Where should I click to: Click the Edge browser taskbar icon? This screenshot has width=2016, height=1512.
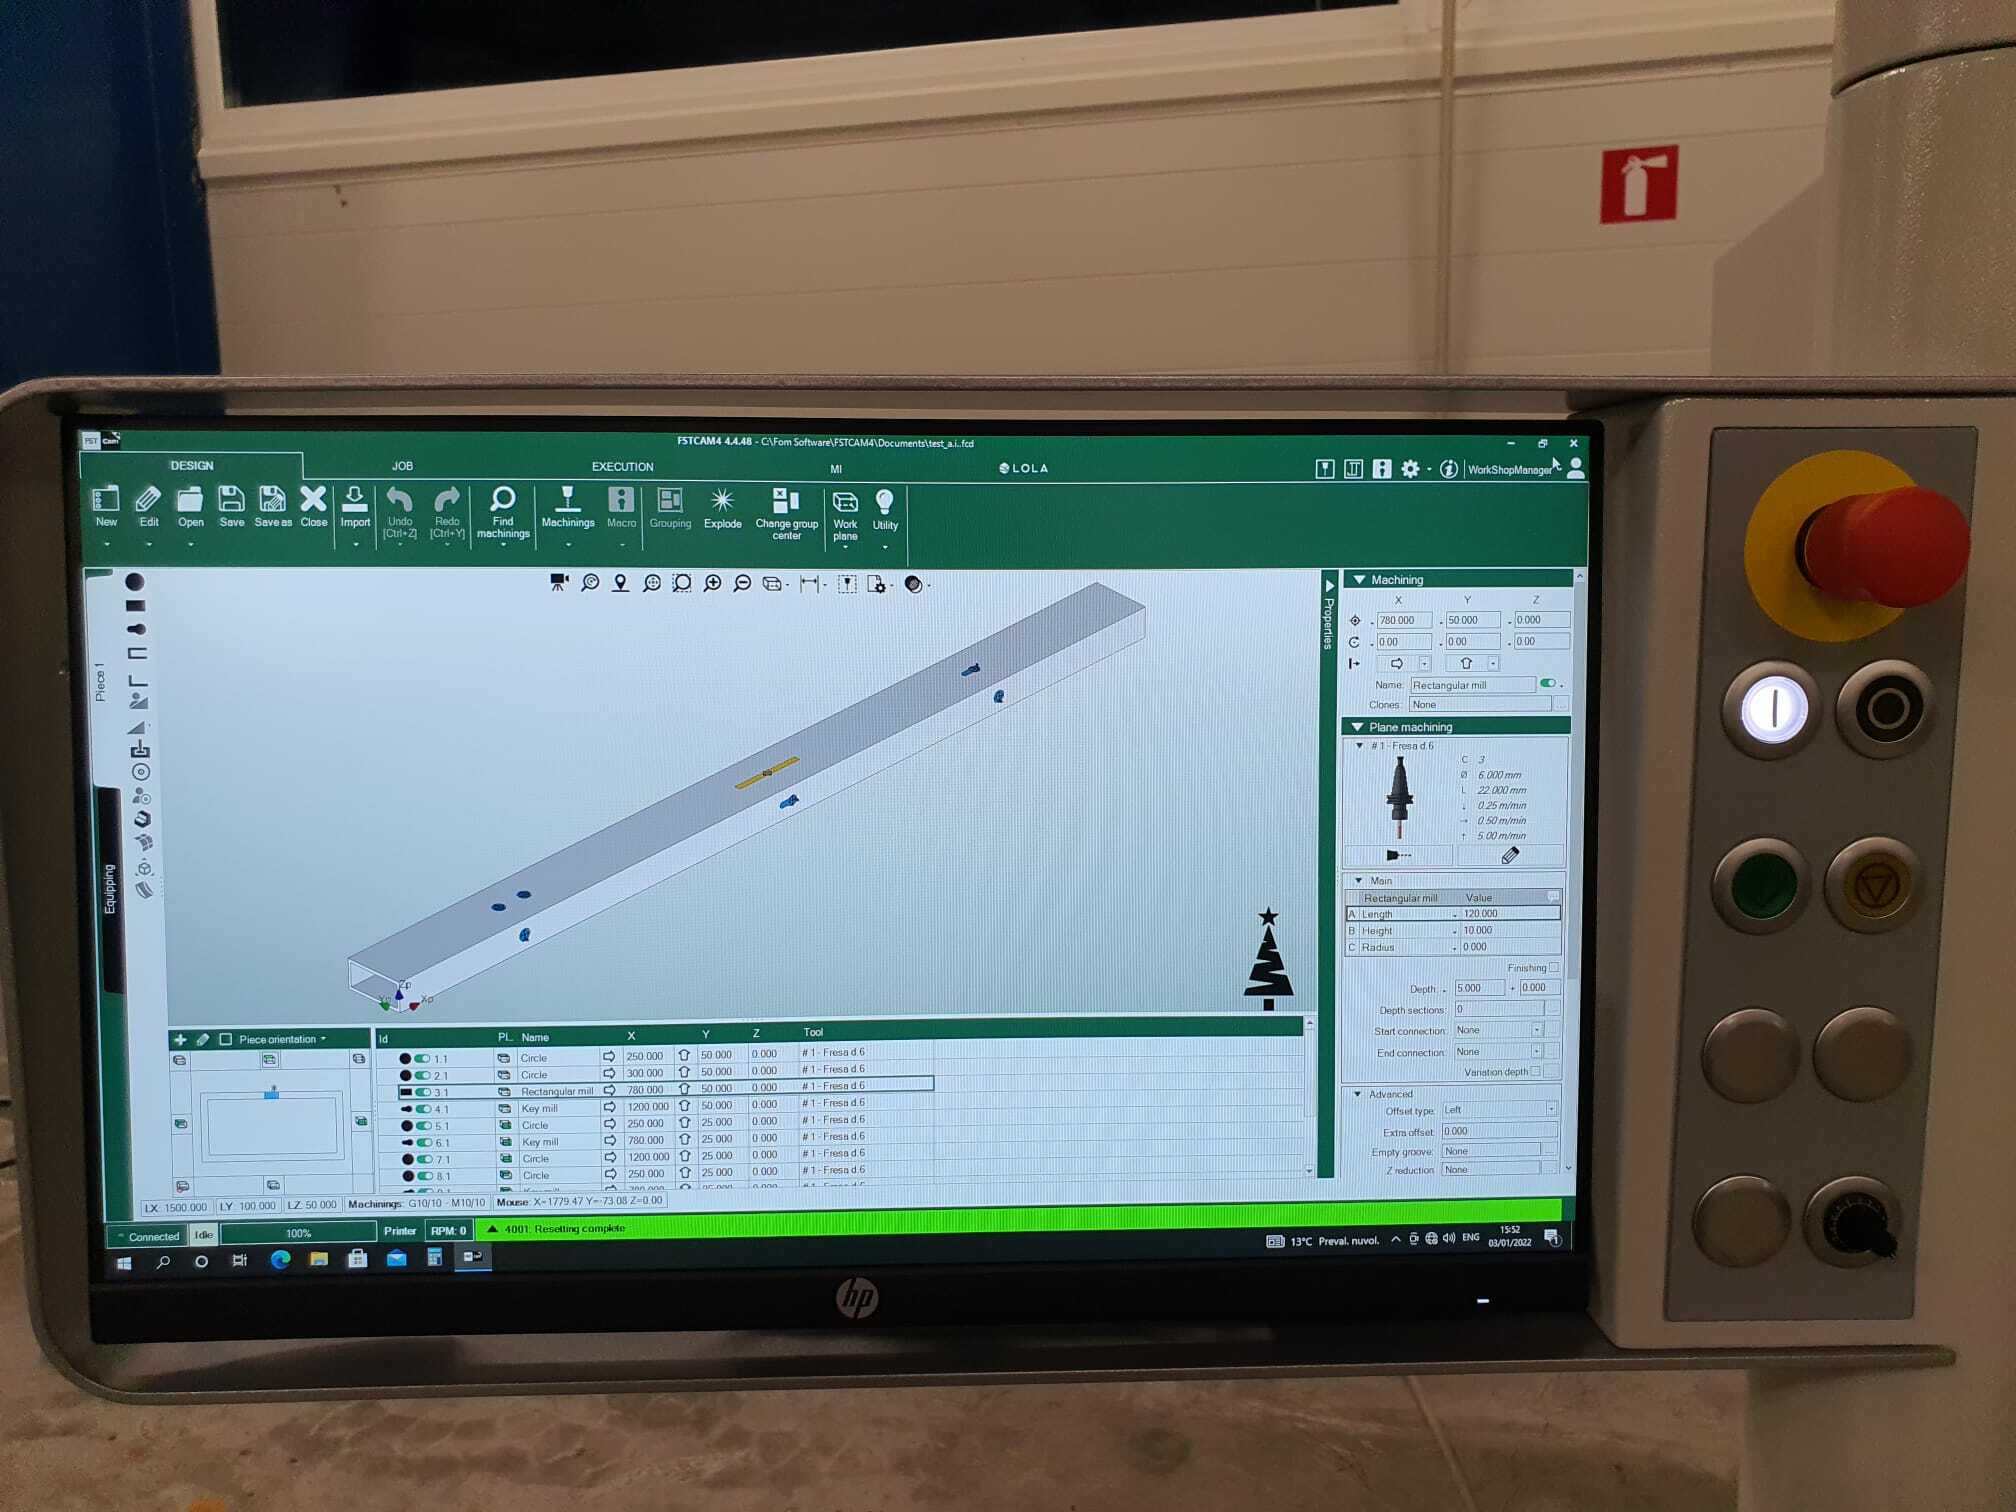click(x=280, y=1260)
